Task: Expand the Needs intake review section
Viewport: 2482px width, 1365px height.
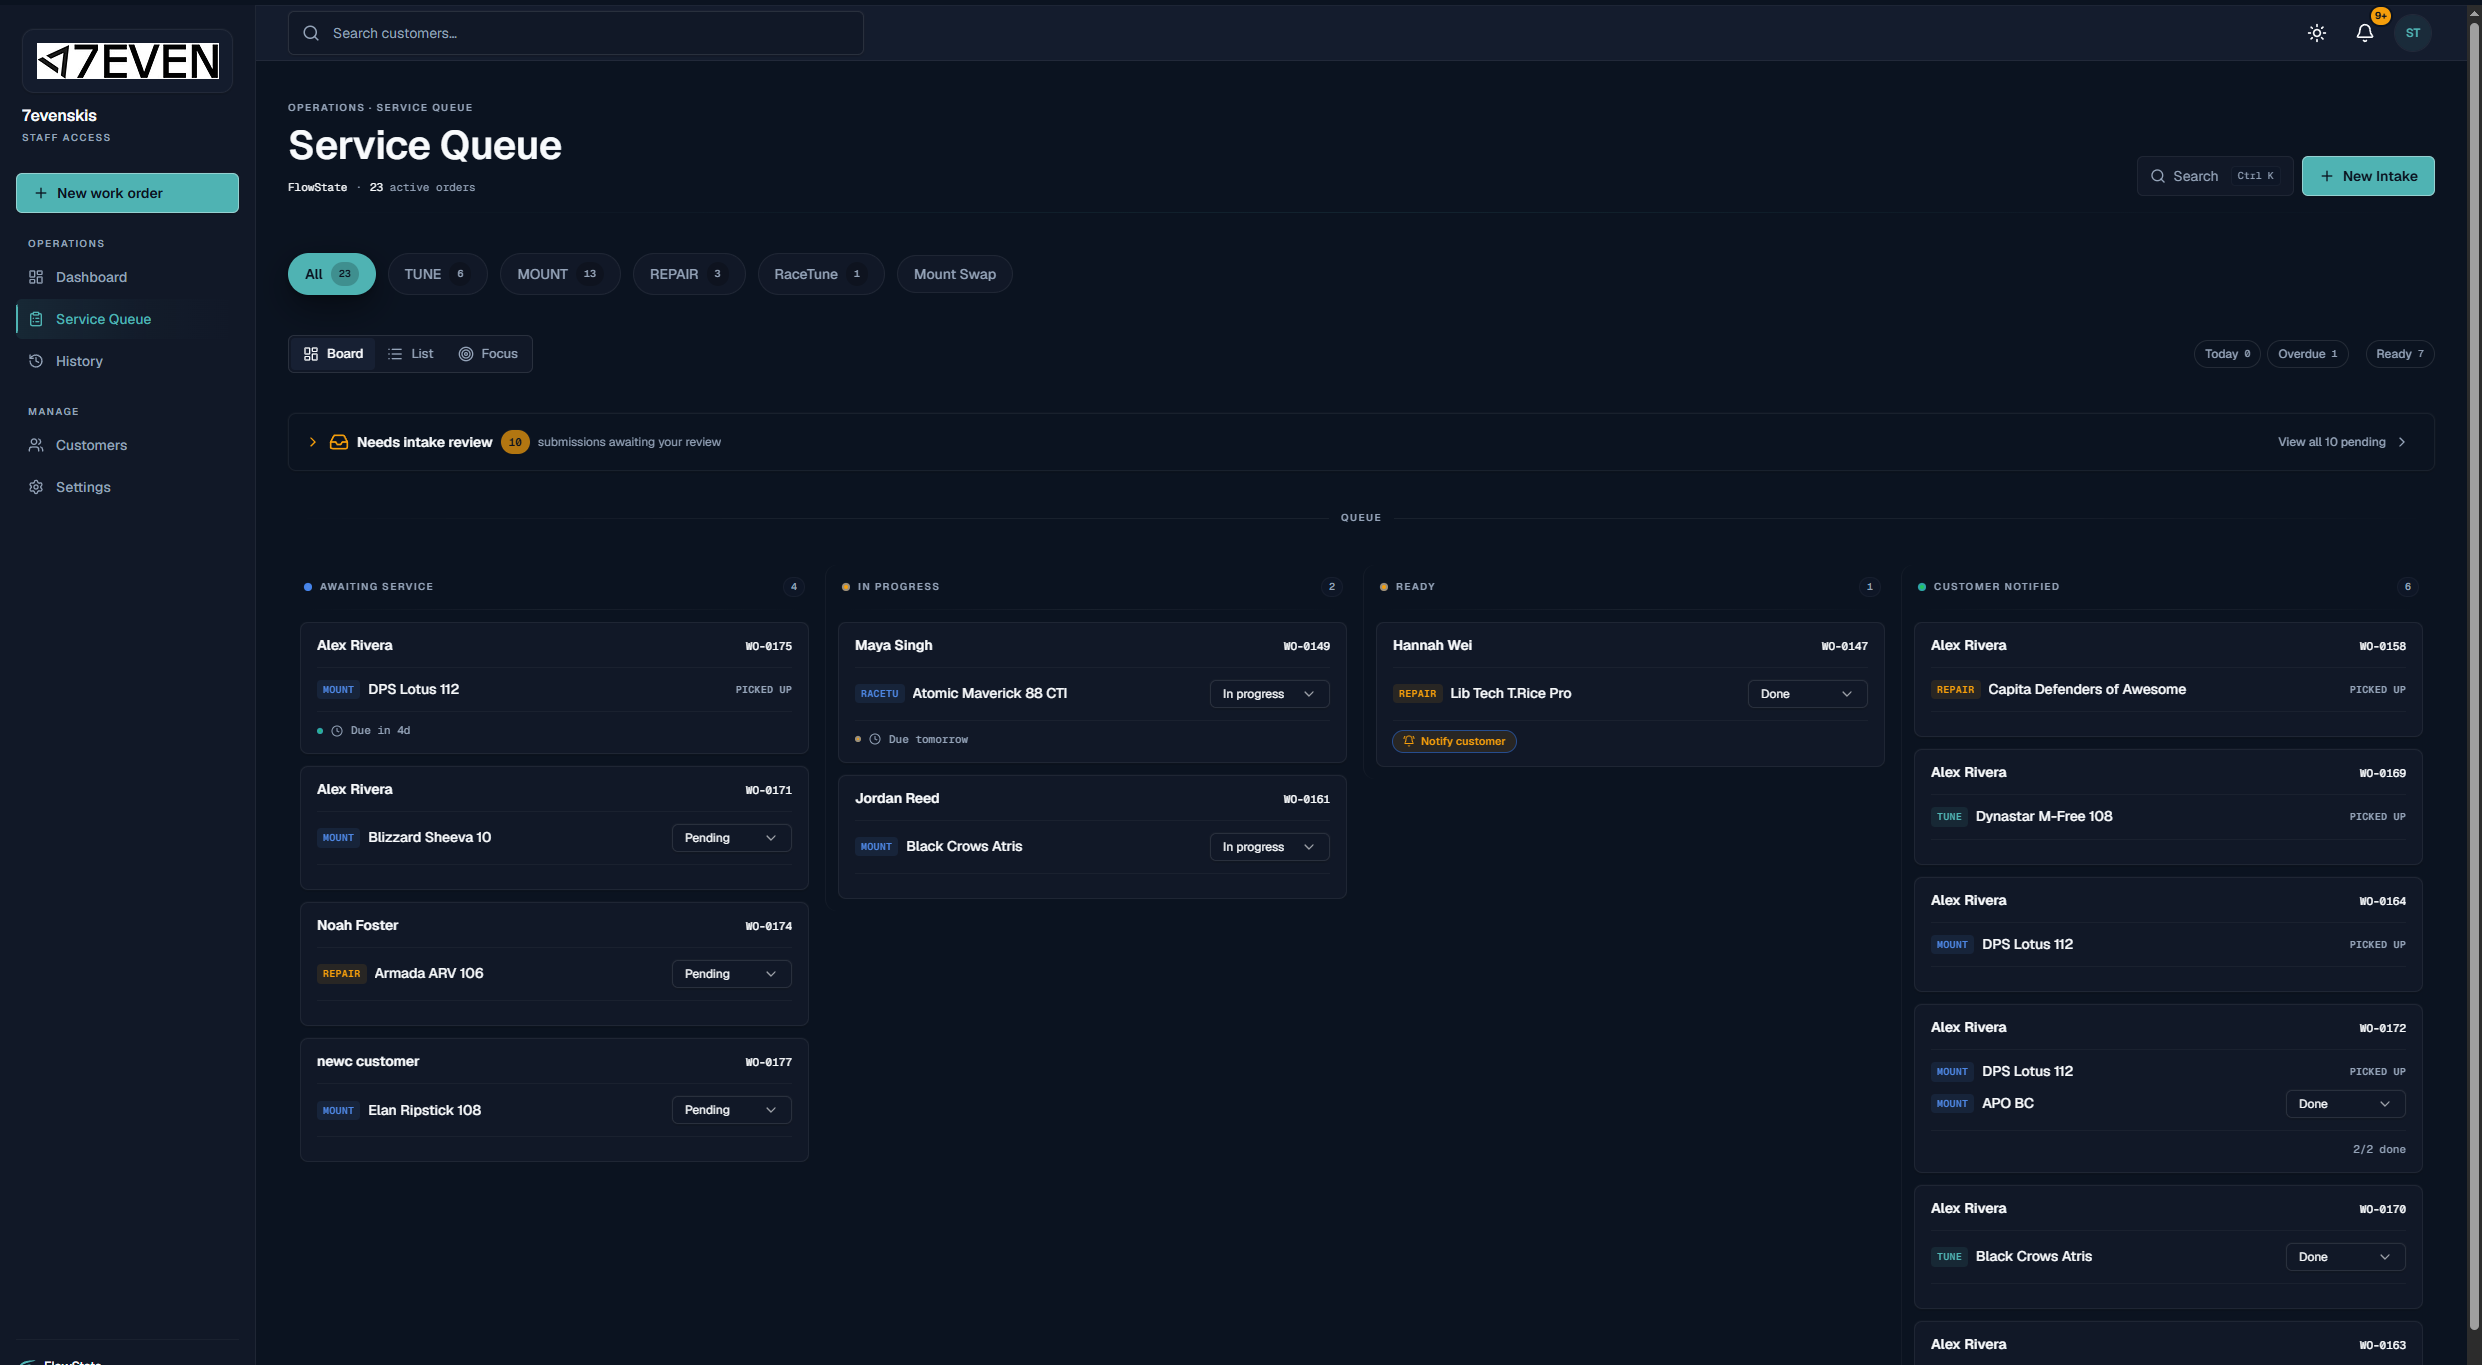Action: (x=313, y=442)
